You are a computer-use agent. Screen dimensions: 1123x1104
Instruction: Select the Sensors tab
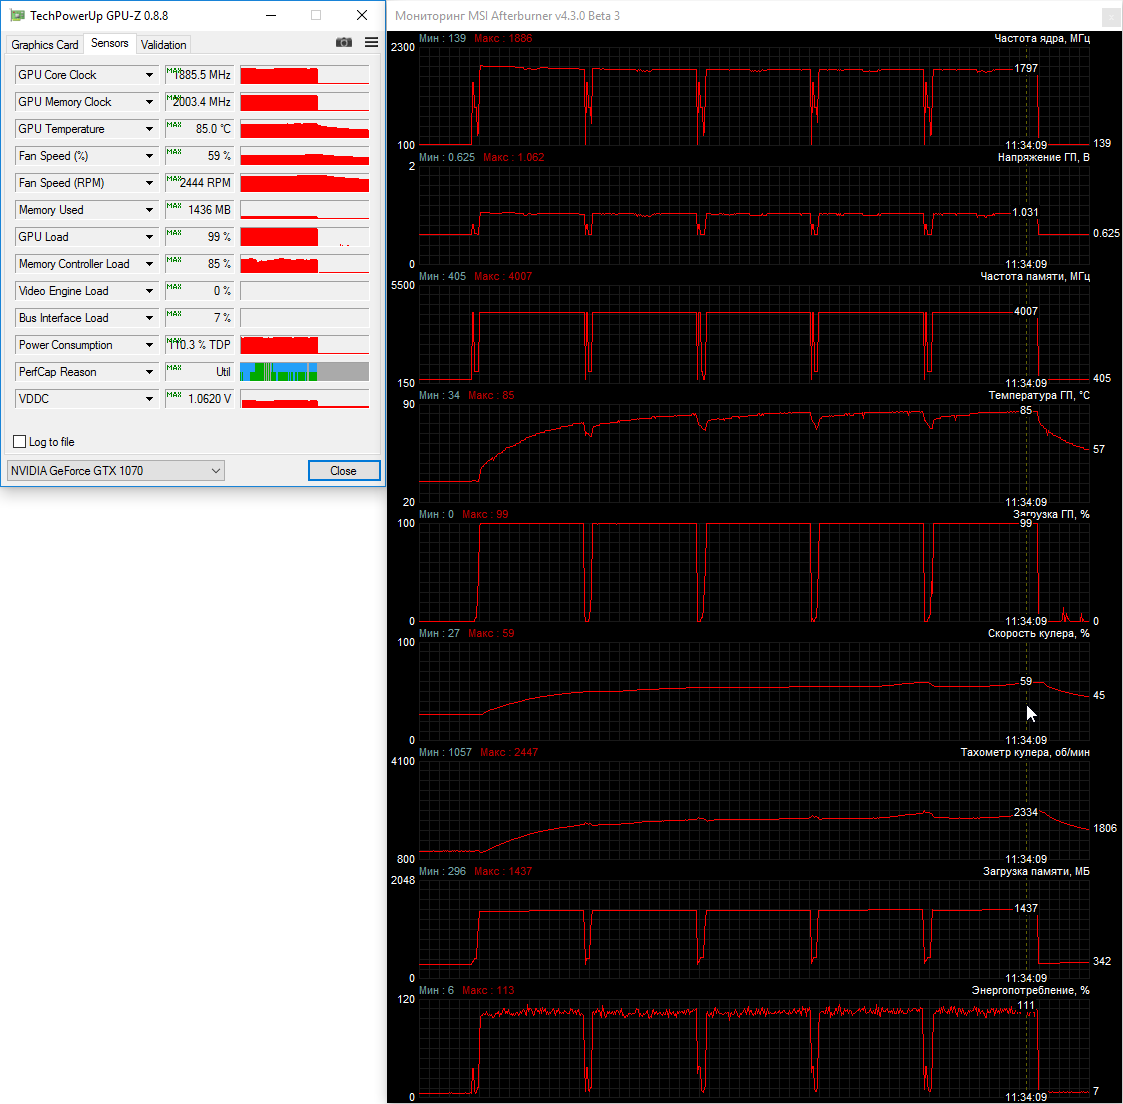pyautogui.click(x=109, y=43)
